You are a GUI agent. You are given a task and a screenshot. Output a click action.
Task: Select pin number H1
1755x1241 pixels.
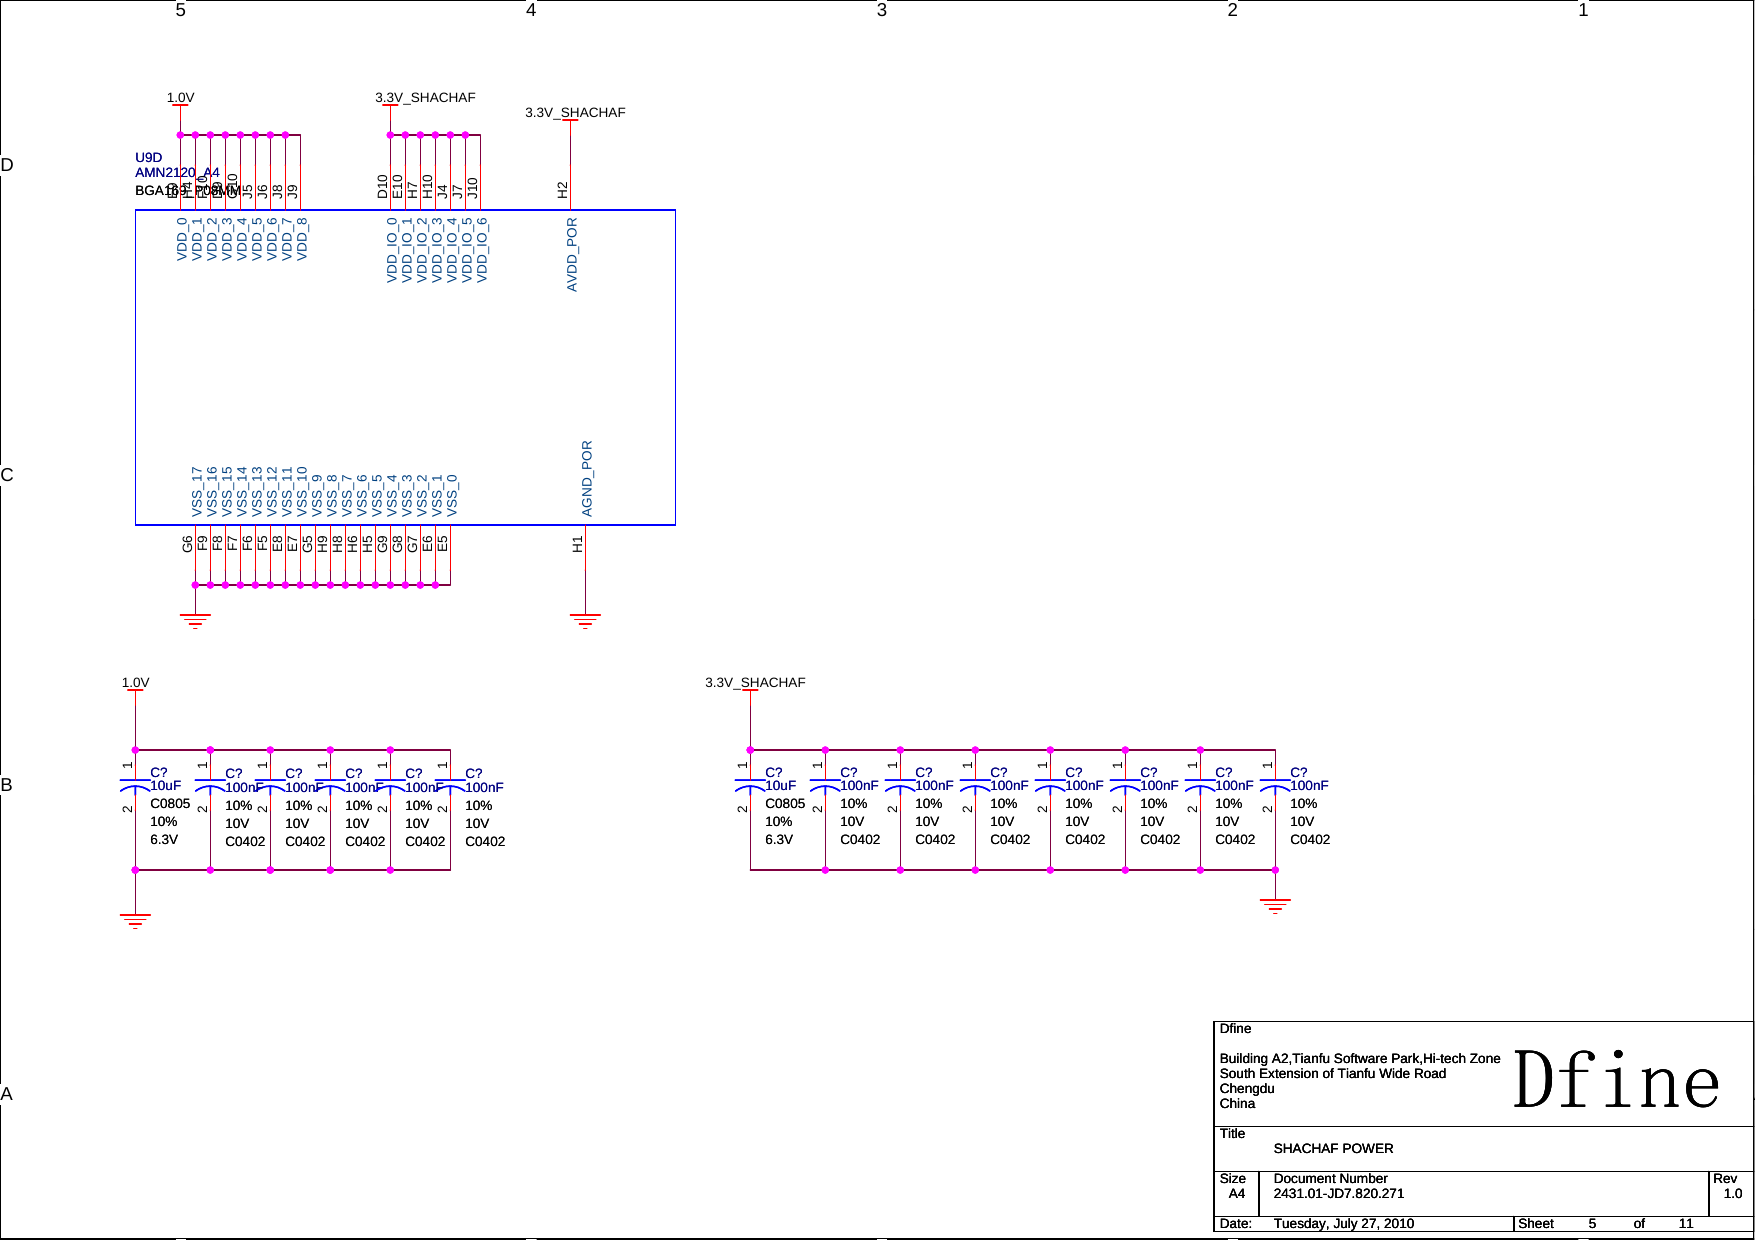click(x=577, y=544)
